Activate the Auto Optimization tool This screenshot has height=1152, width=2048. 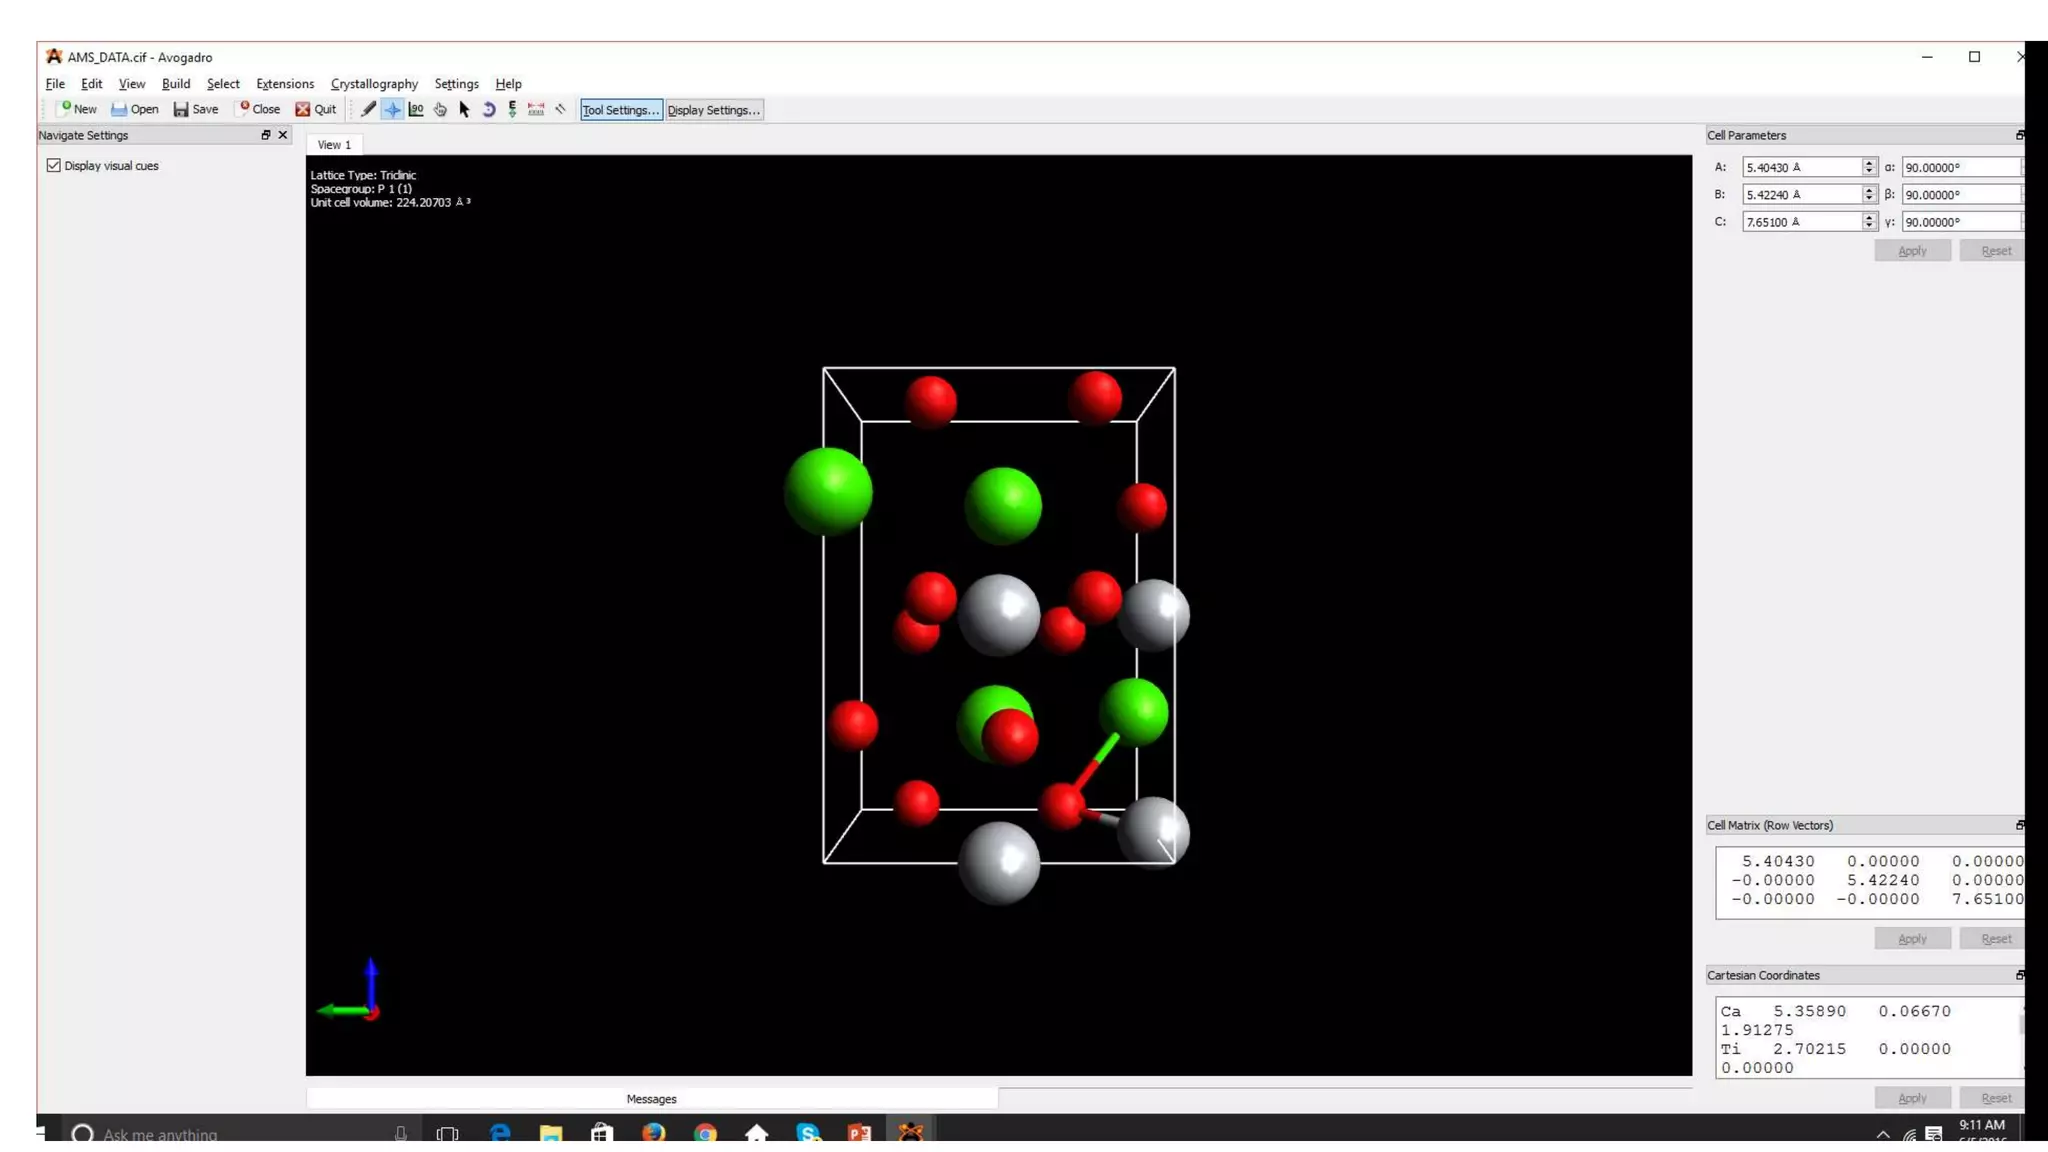(512, 109)
